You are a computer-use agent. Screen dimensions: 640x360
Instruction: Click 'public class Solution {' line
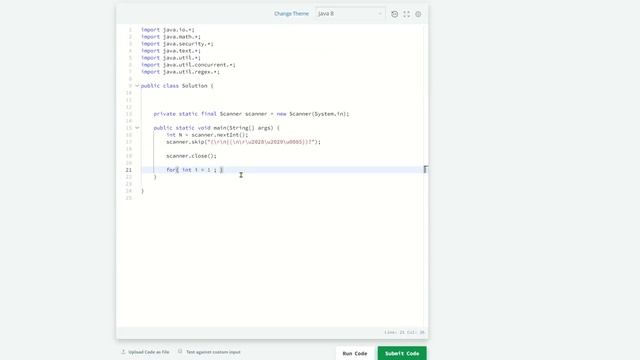coord(177,86)
